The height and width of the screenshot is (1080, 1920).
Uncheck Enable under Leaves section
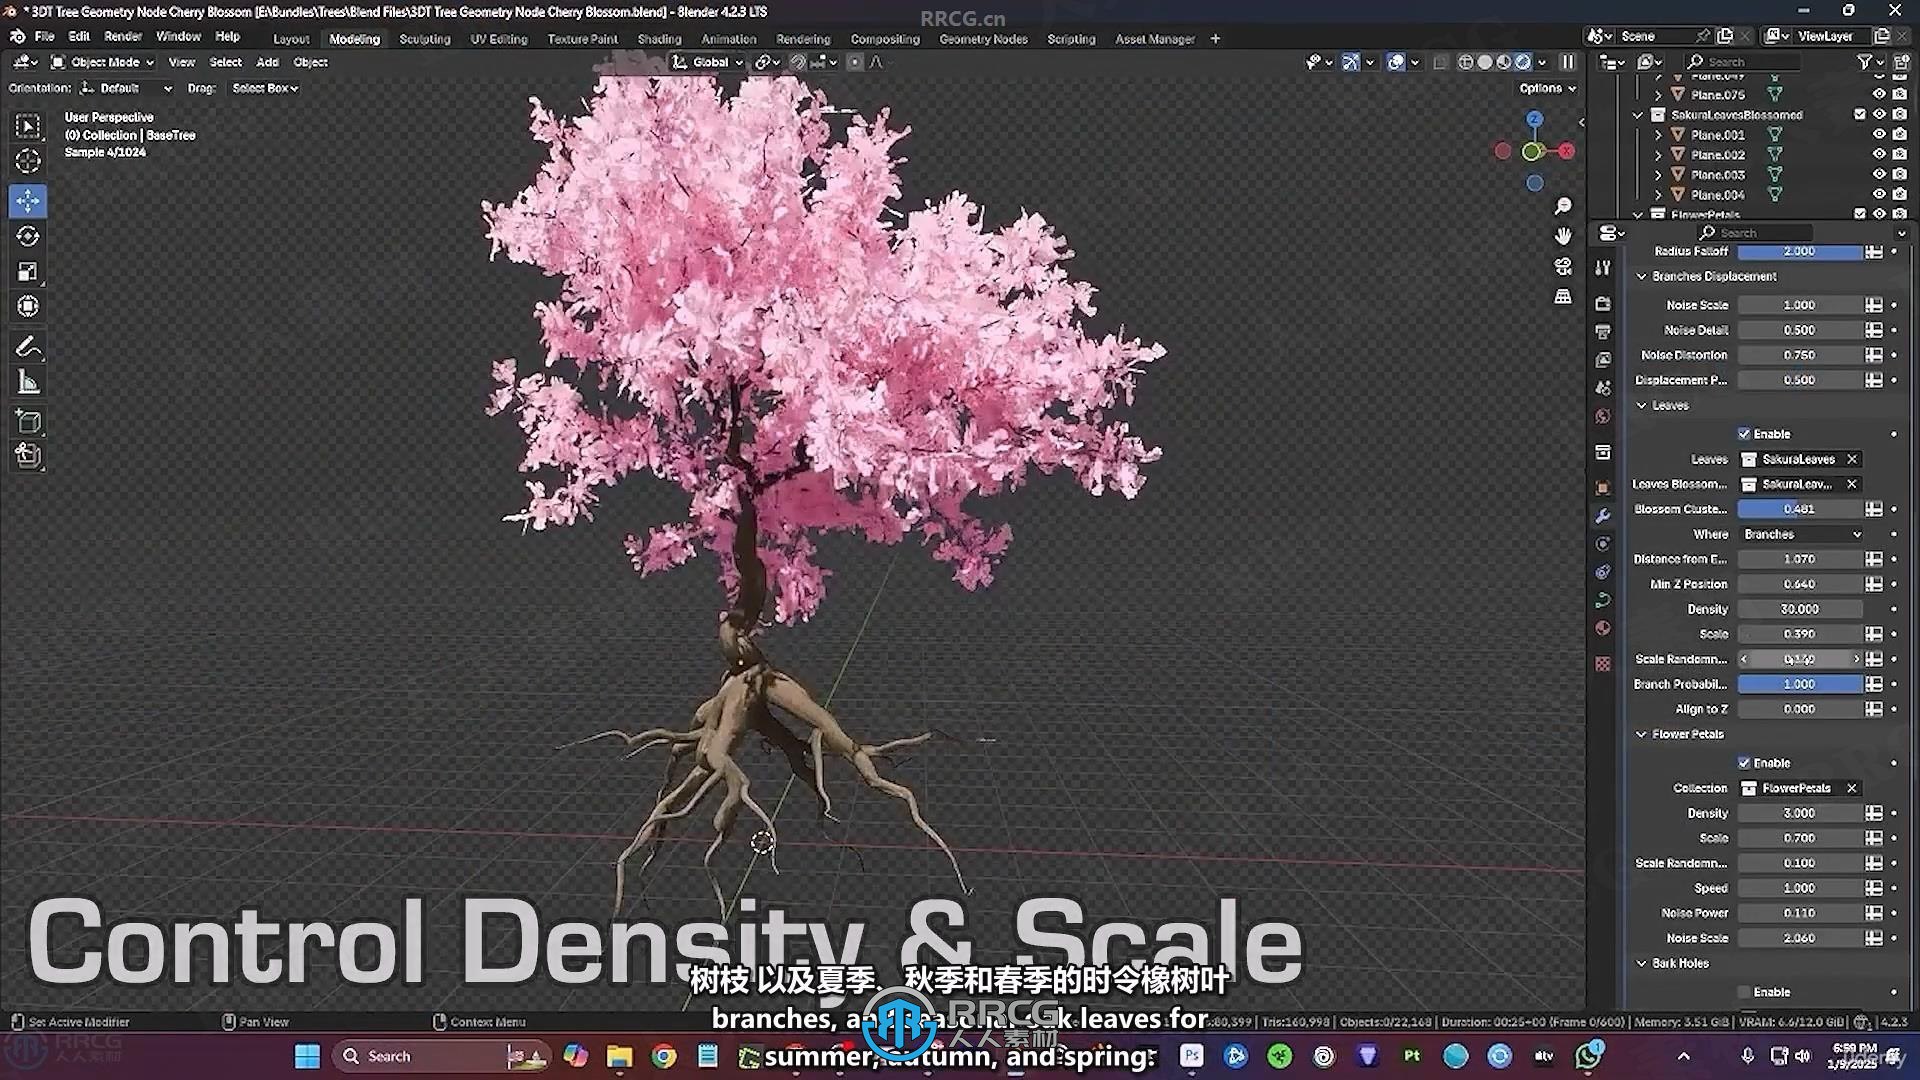click(1744, 434)
